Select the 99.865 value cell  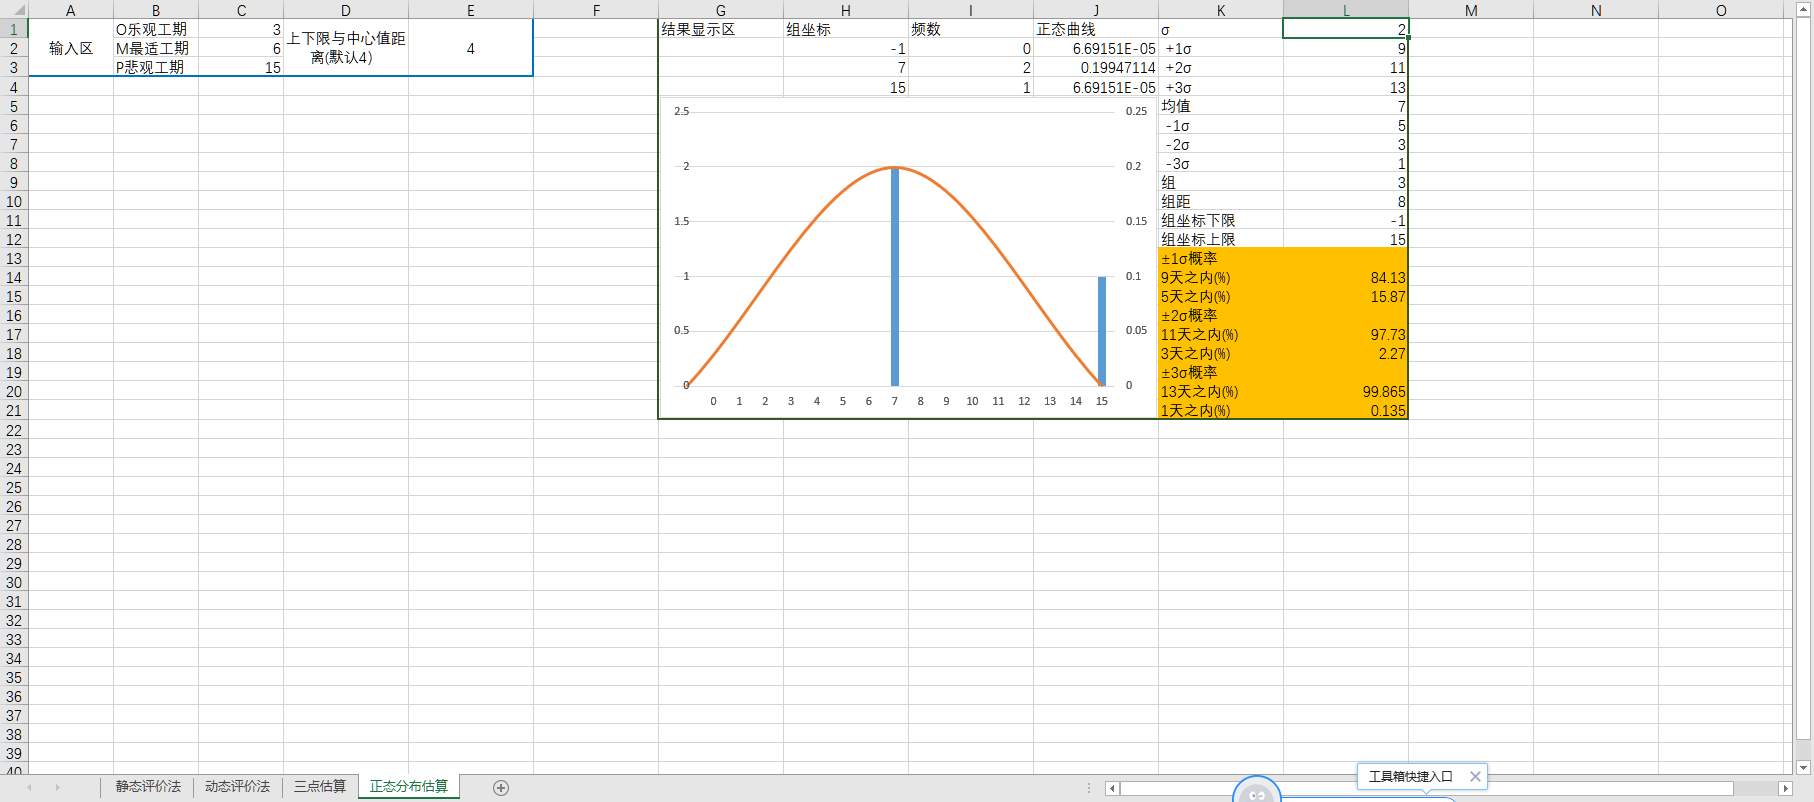[1346, 391]
